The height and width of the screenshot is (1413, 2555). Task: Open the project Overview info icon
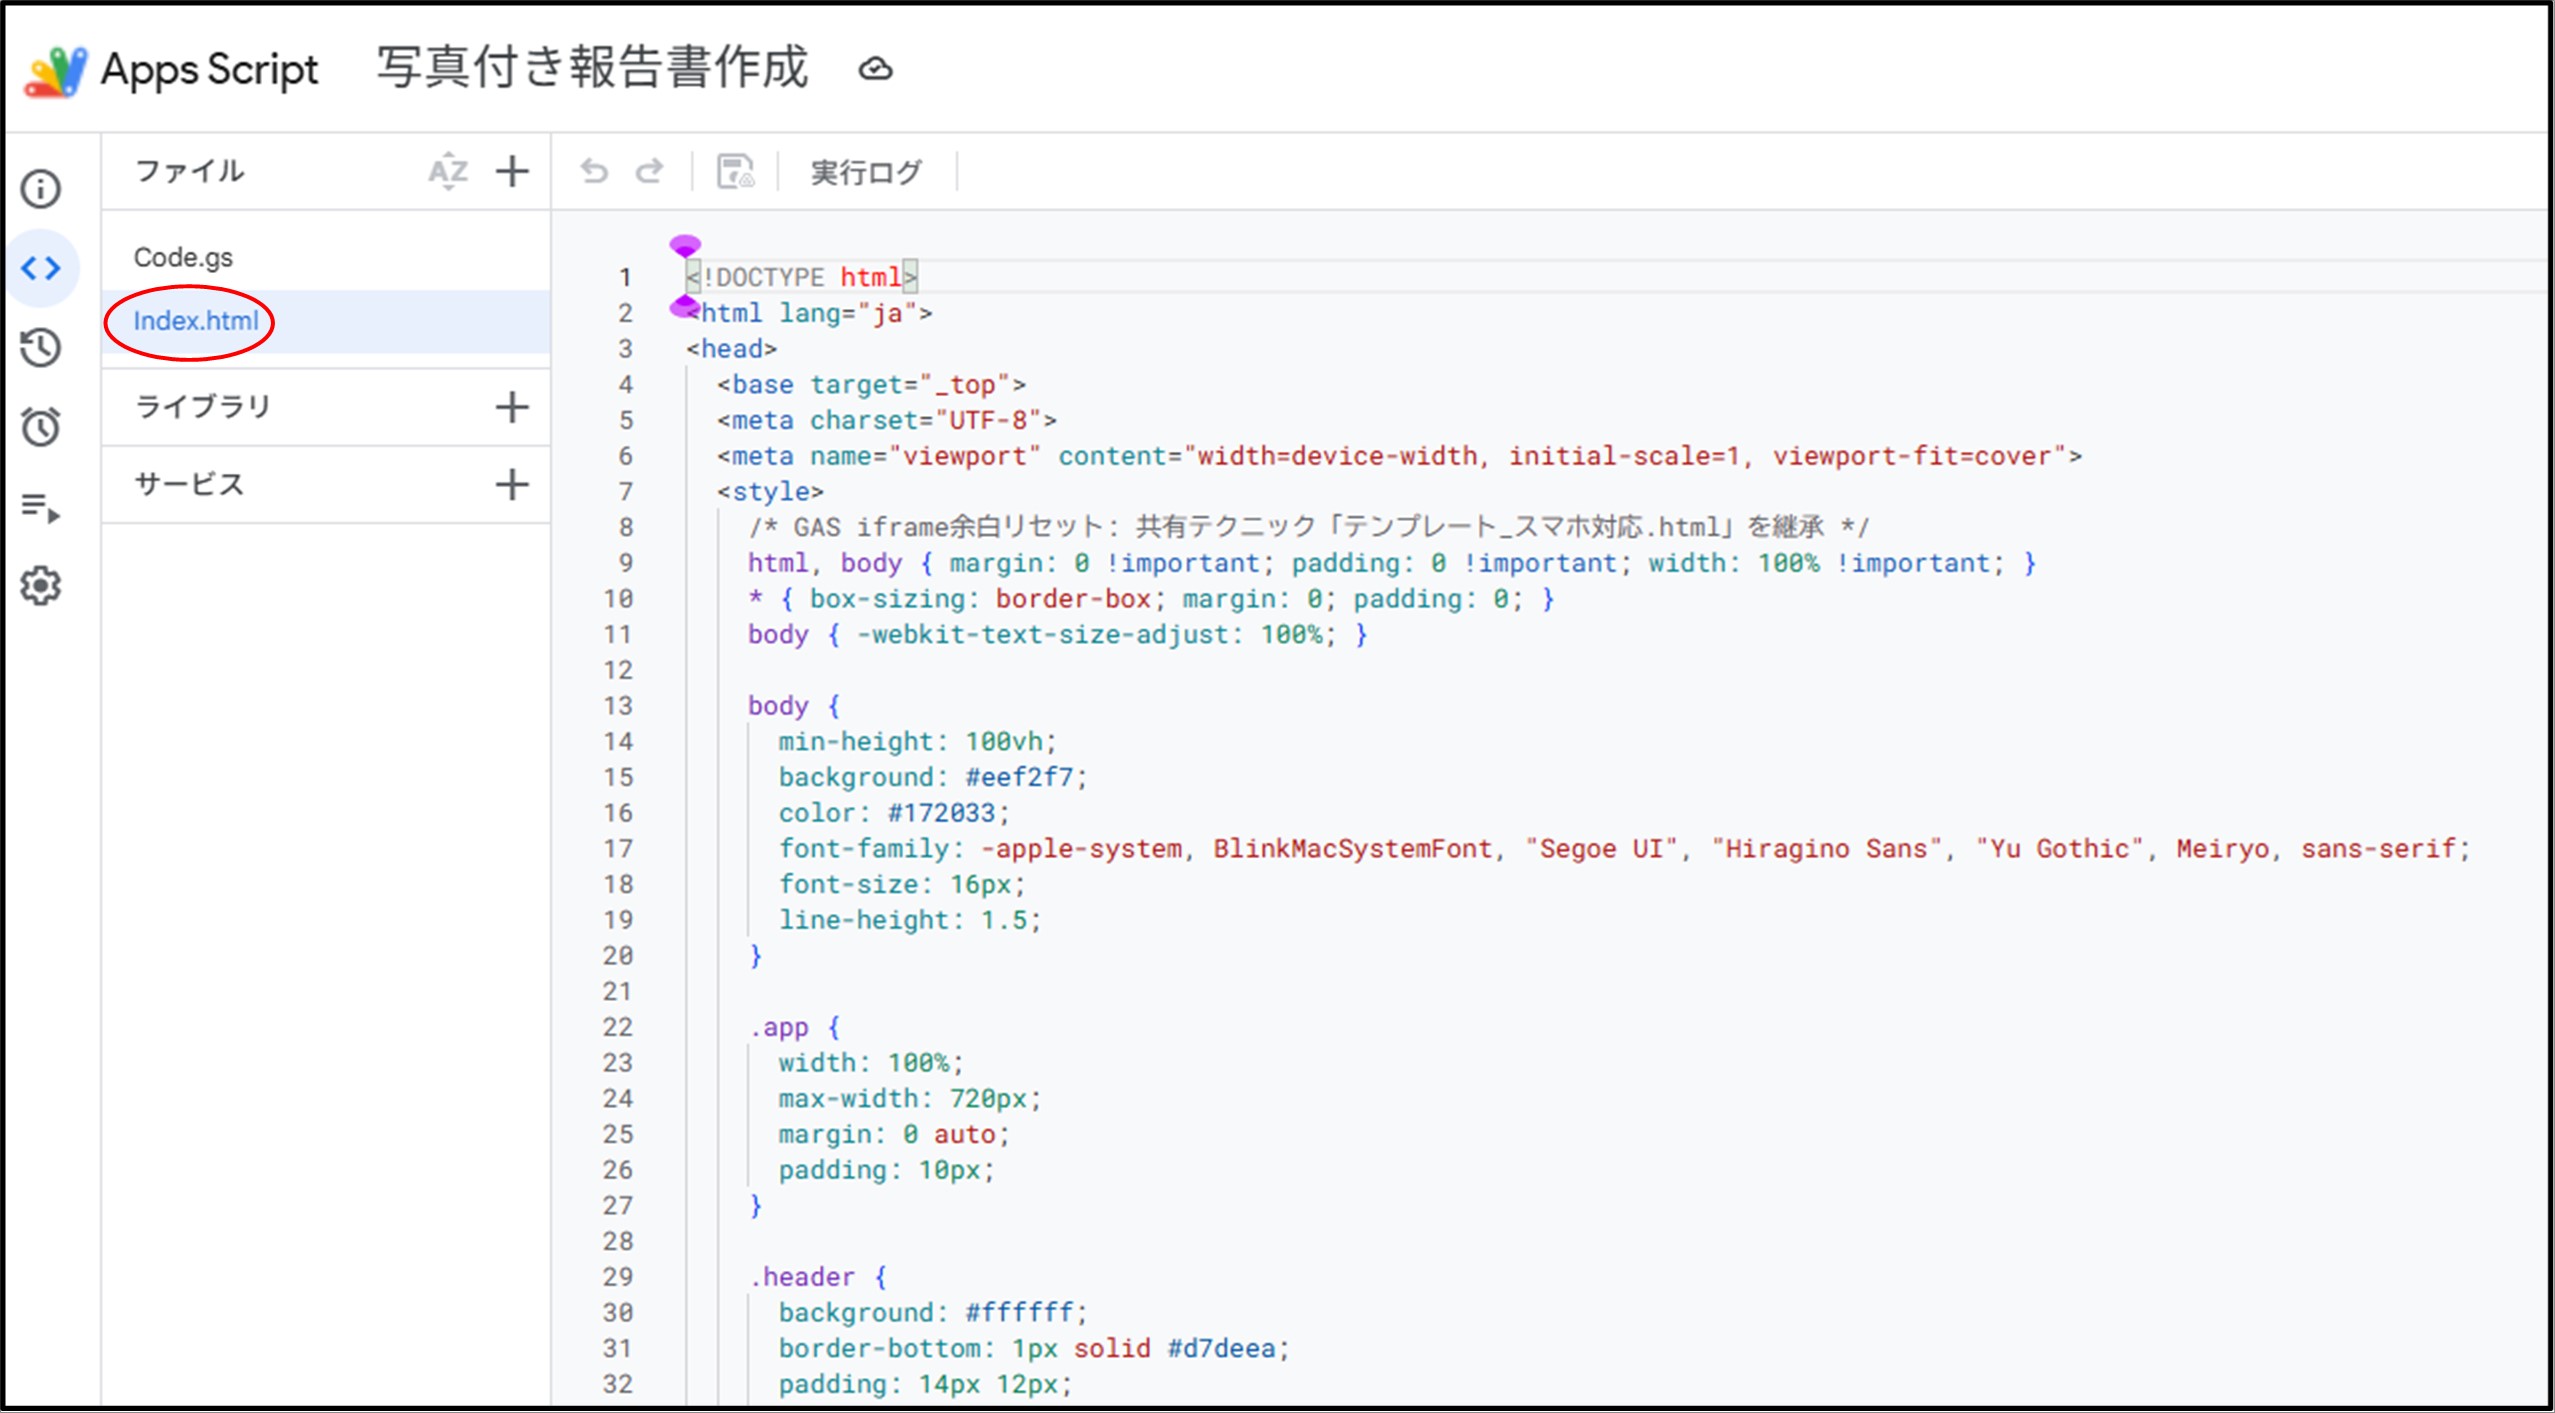[x=41, y=189]
